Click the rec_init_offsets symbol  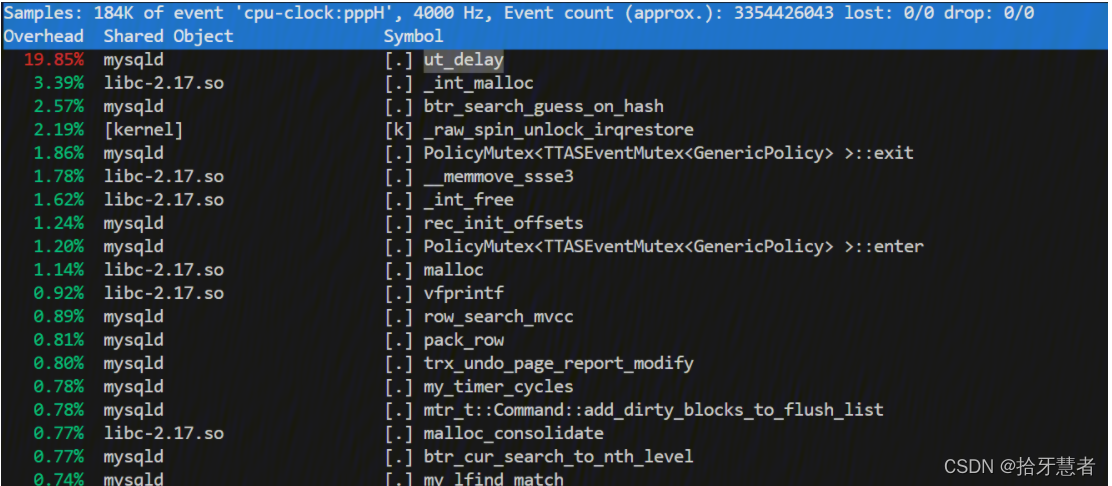pos(504,223)
